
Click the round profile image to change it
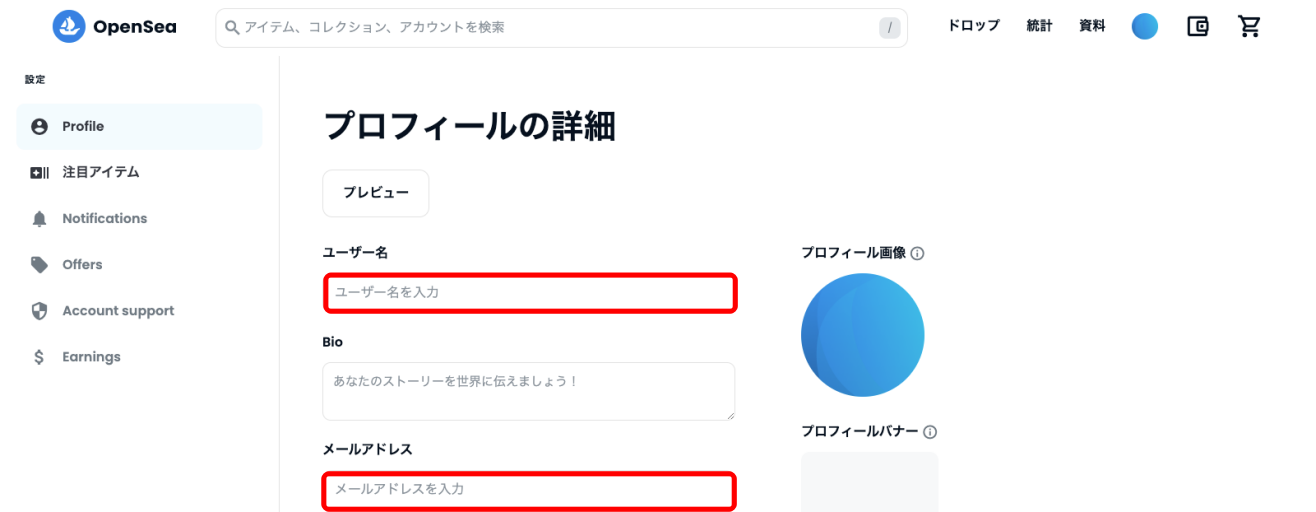point(863,335)
